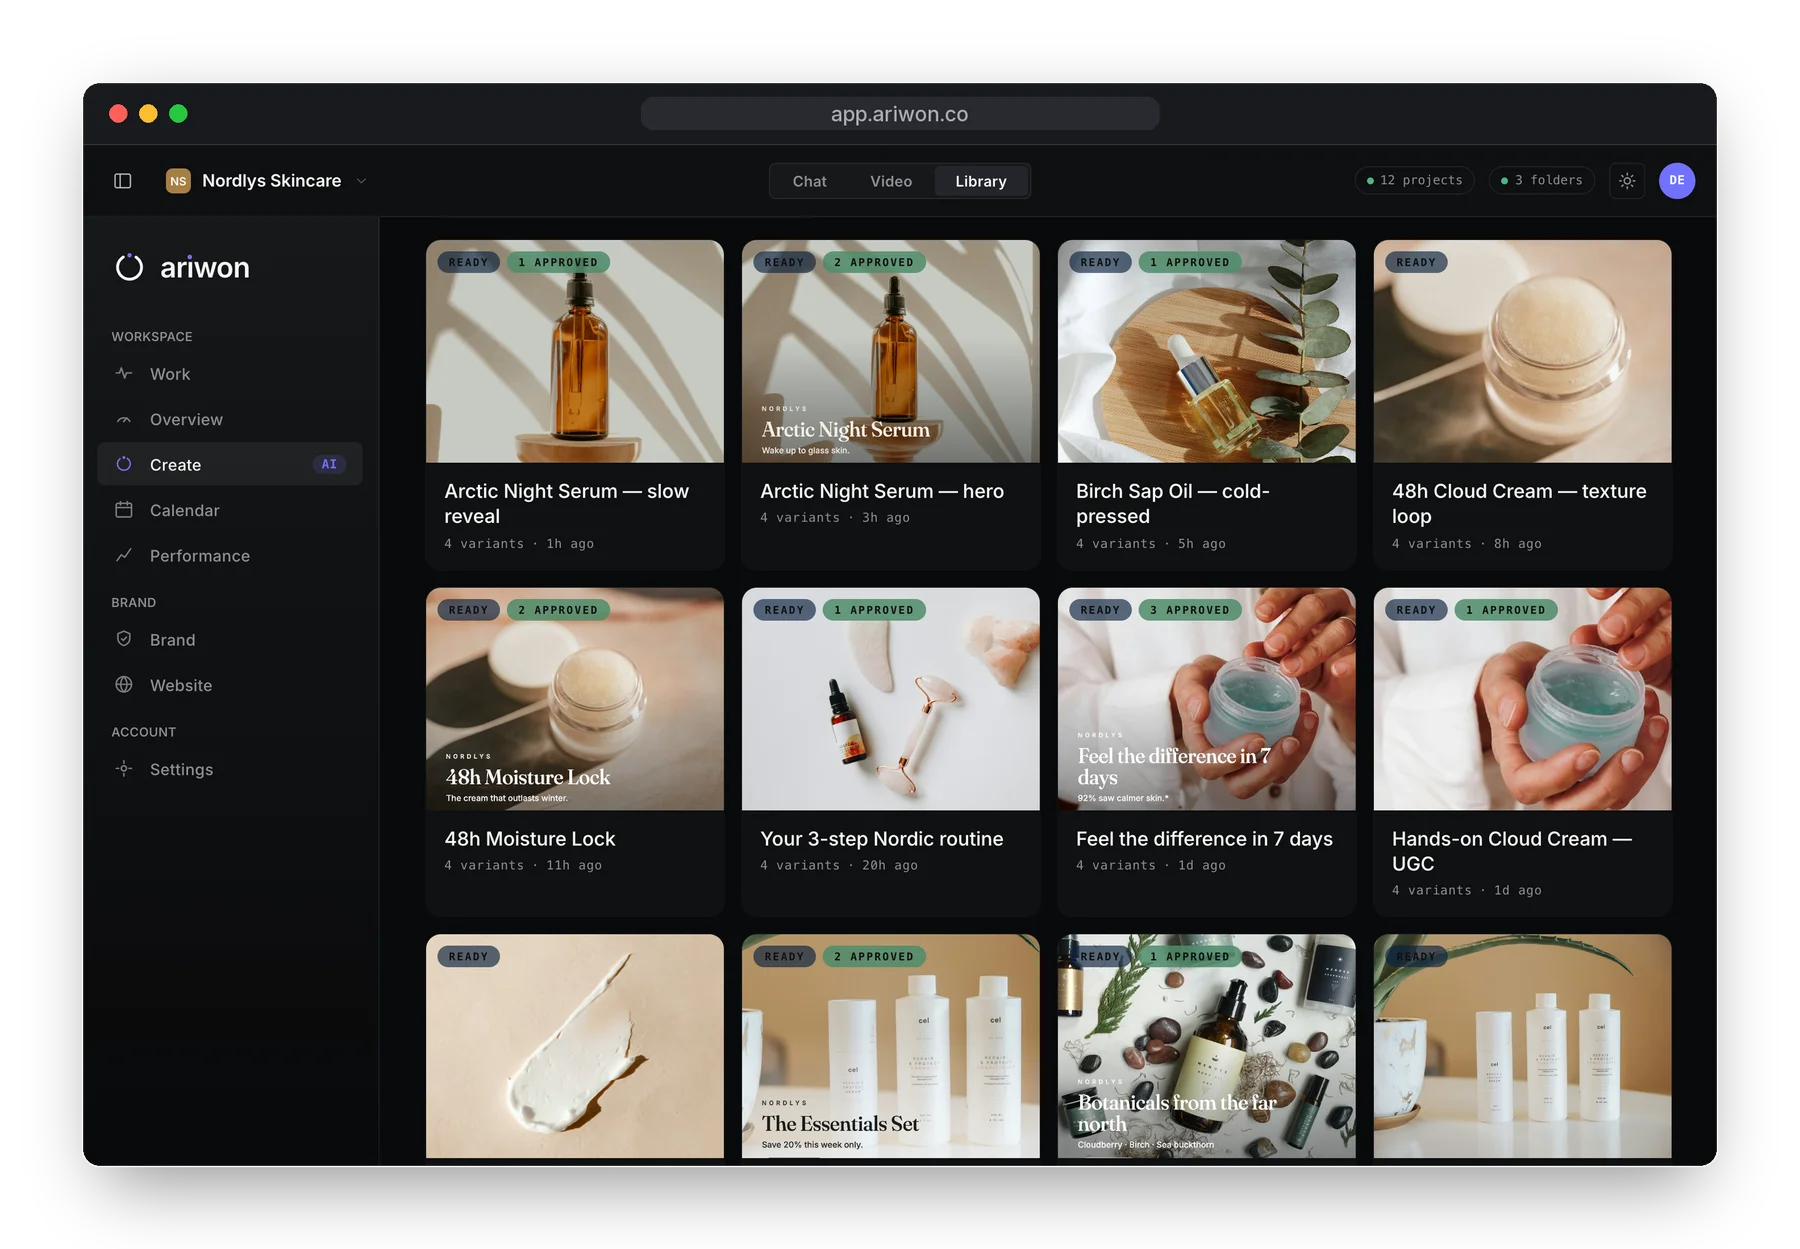
Task: Open Arctic Night Serum hero thumbnail
Action: coord(891,351)
